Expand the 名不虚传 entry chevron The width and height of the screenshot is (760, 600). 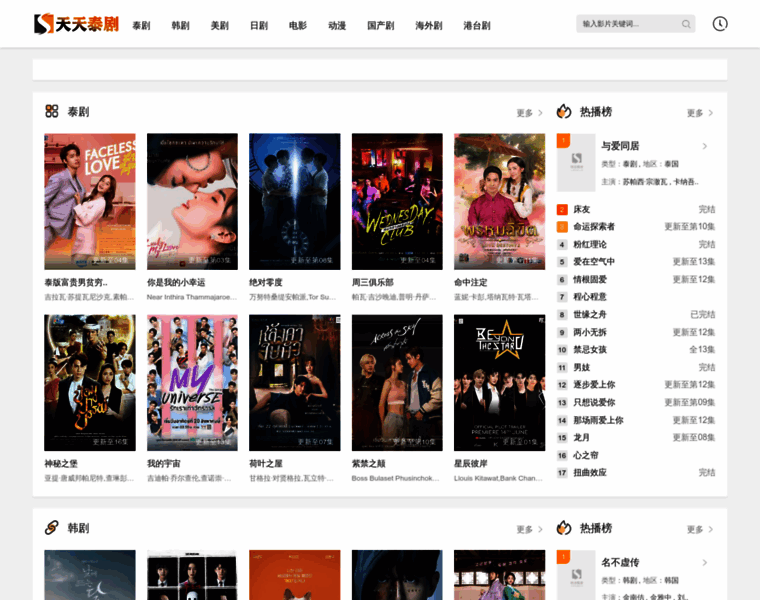(705, 562)
